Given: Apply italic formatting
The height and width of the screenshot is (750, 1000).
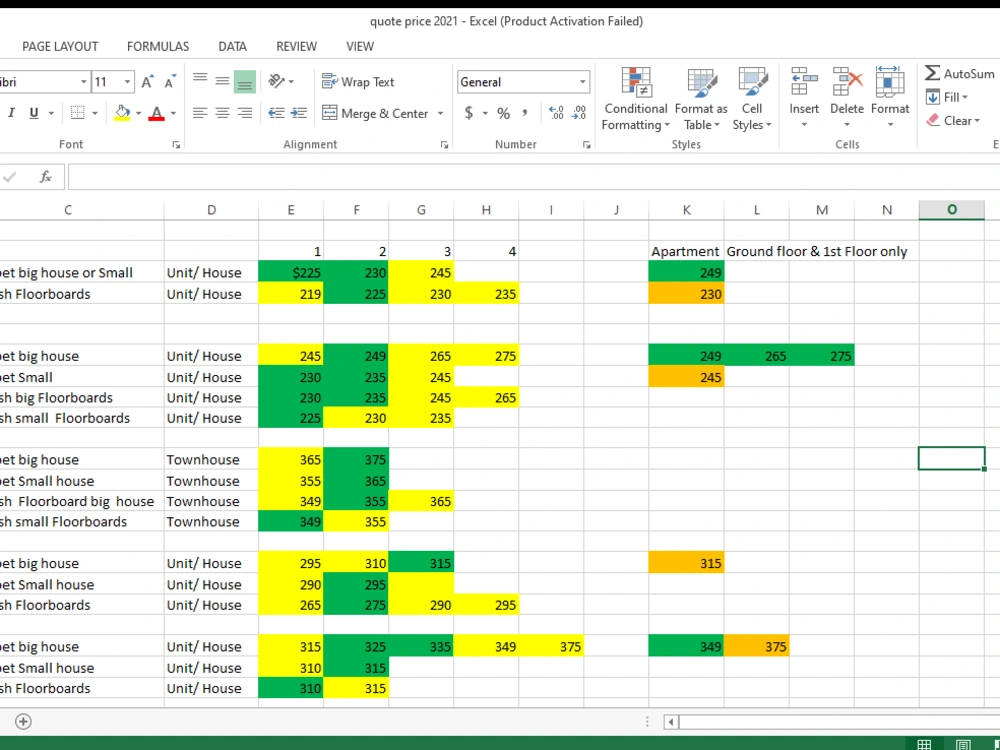Looking at the screenshot, I should (x=11, y=113).
